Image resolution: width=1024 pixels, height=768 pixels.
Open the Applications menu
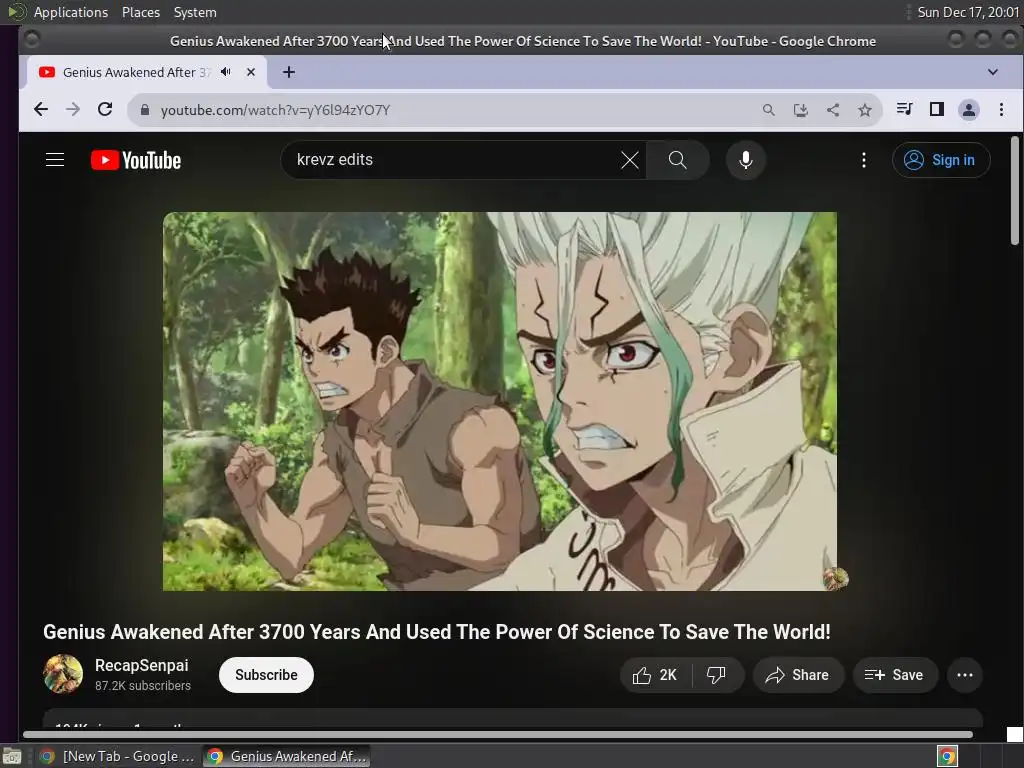(x=71, y=12)
